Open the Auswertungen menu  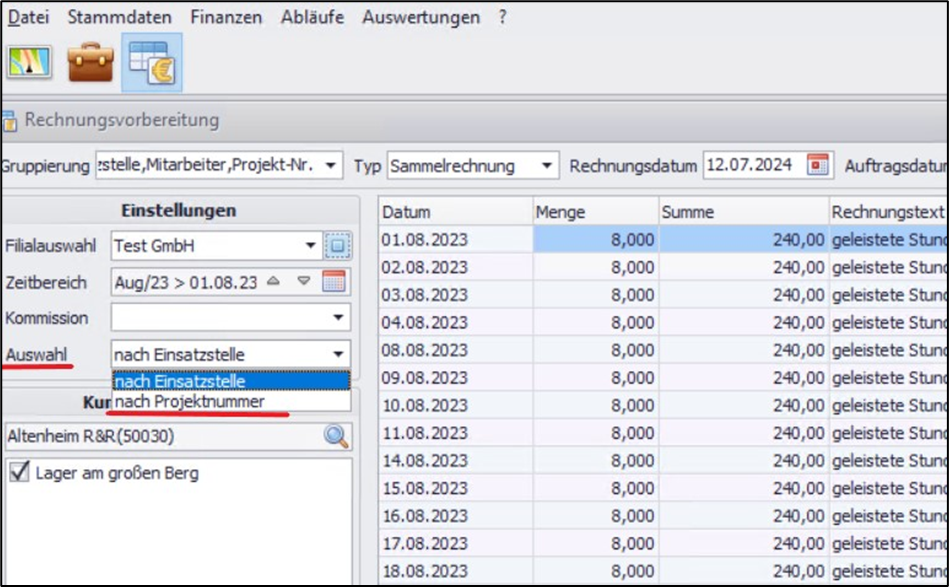(x=420, y=17)
